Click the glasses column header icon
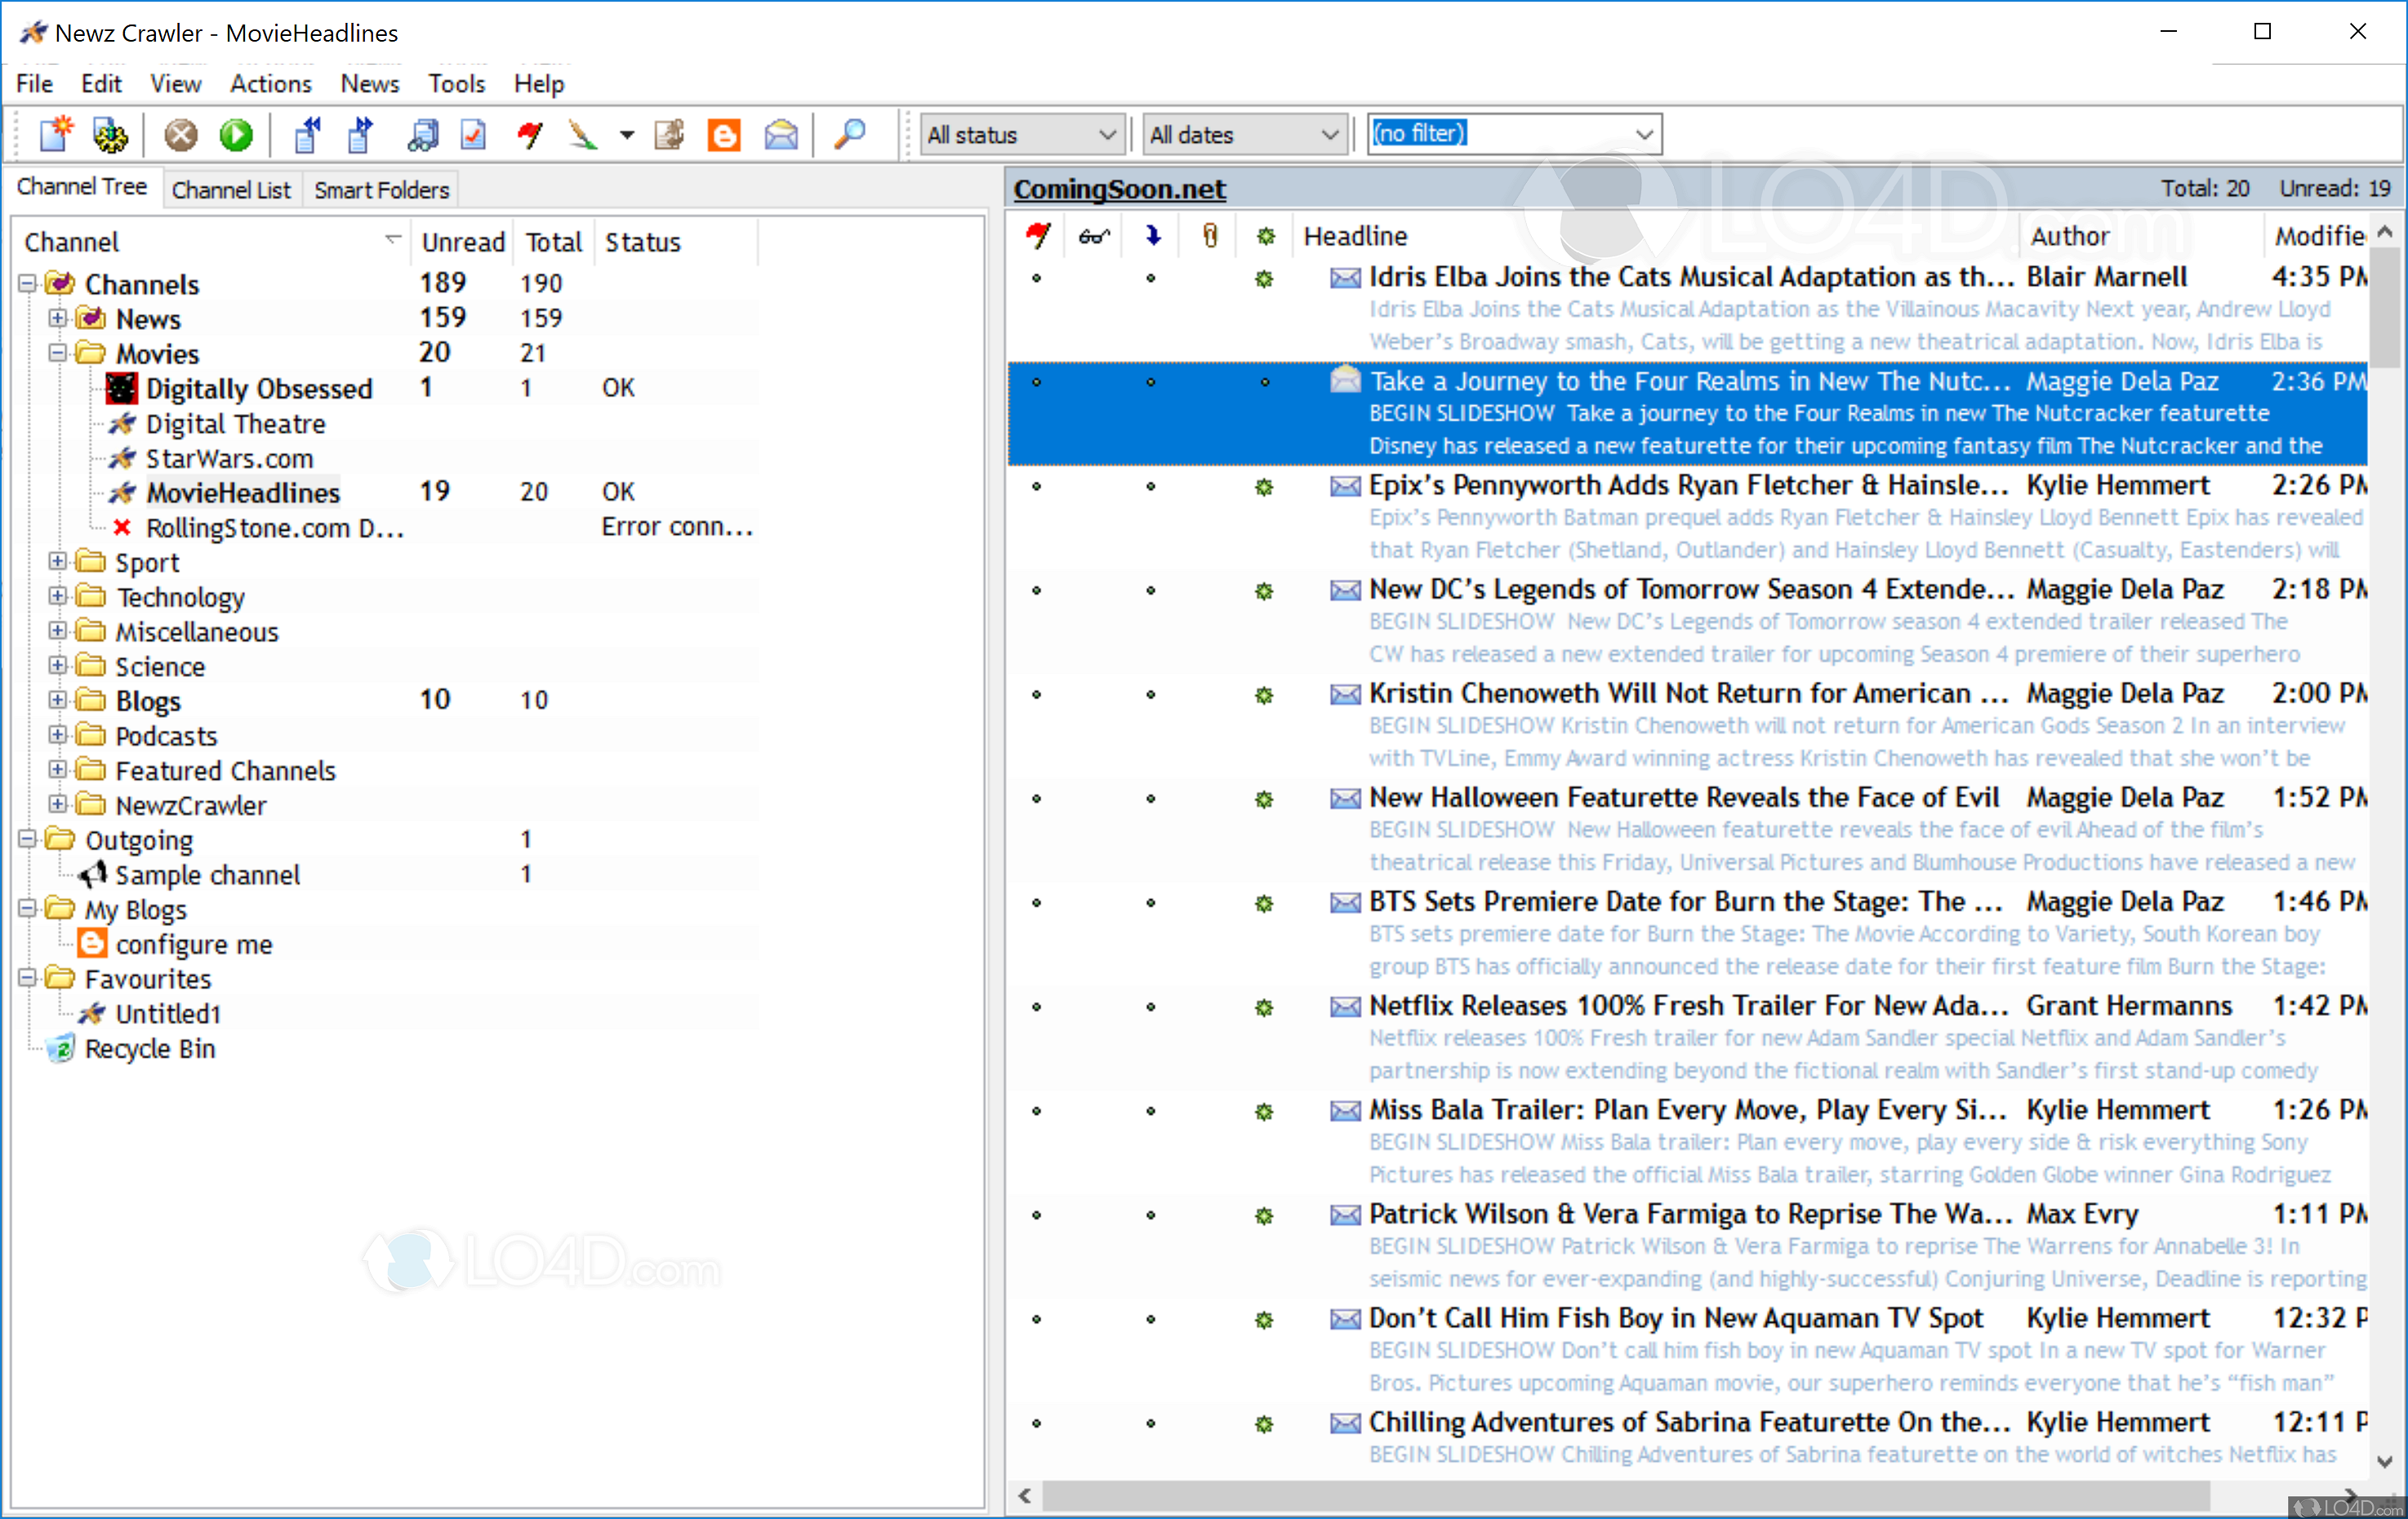This screenshot has width=2408, height=1519. click(x=1093, y=236)
